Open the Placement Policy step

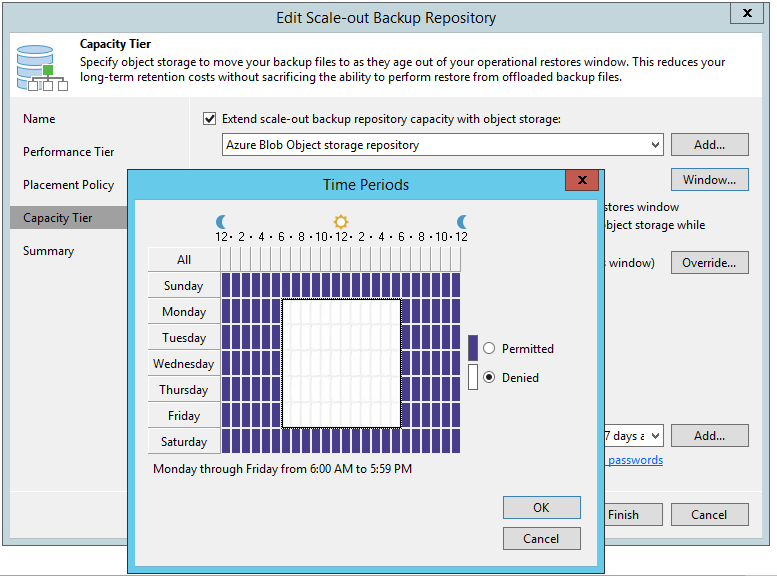(x=69, y=185)
